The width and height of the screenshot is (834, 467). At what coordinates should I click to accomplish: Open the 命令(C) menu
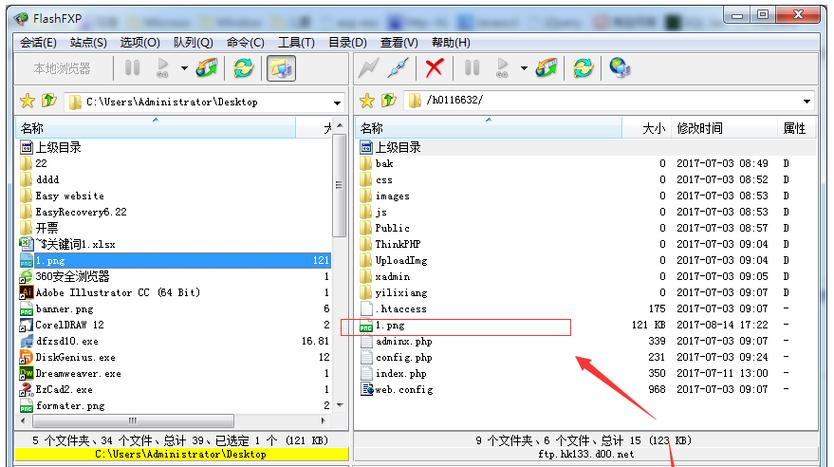pyautogui.click(x=245, y=43)
